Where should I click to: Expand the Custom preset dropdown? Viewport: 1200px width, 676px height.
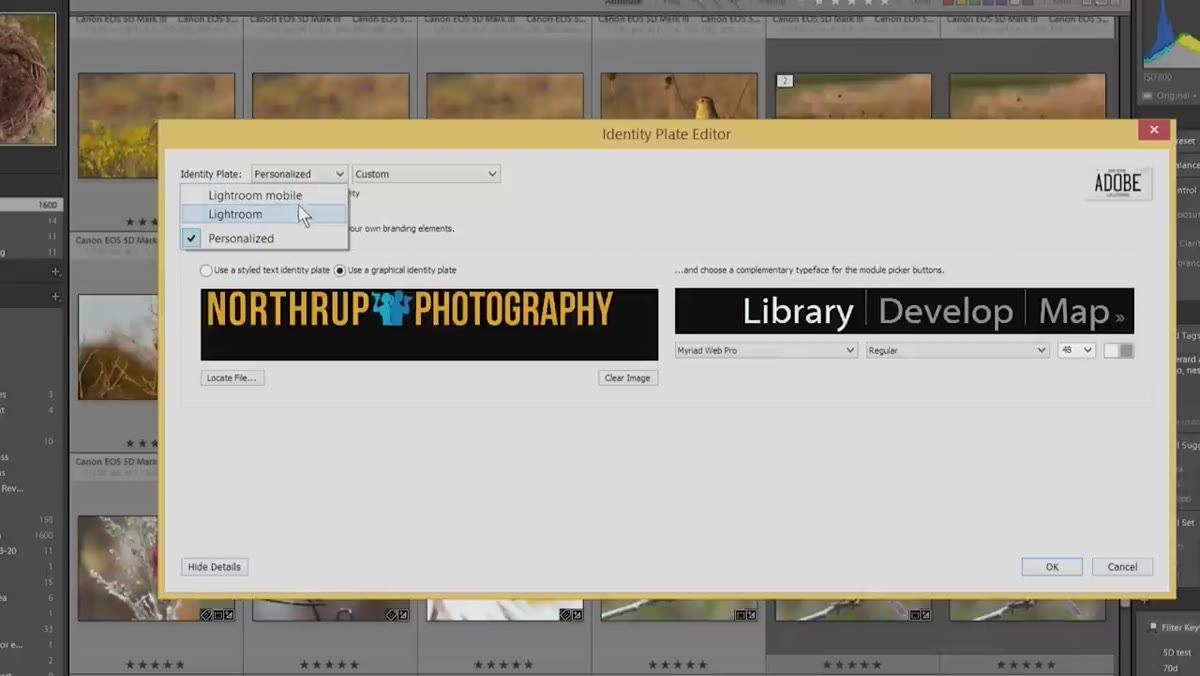pos(426,174)
